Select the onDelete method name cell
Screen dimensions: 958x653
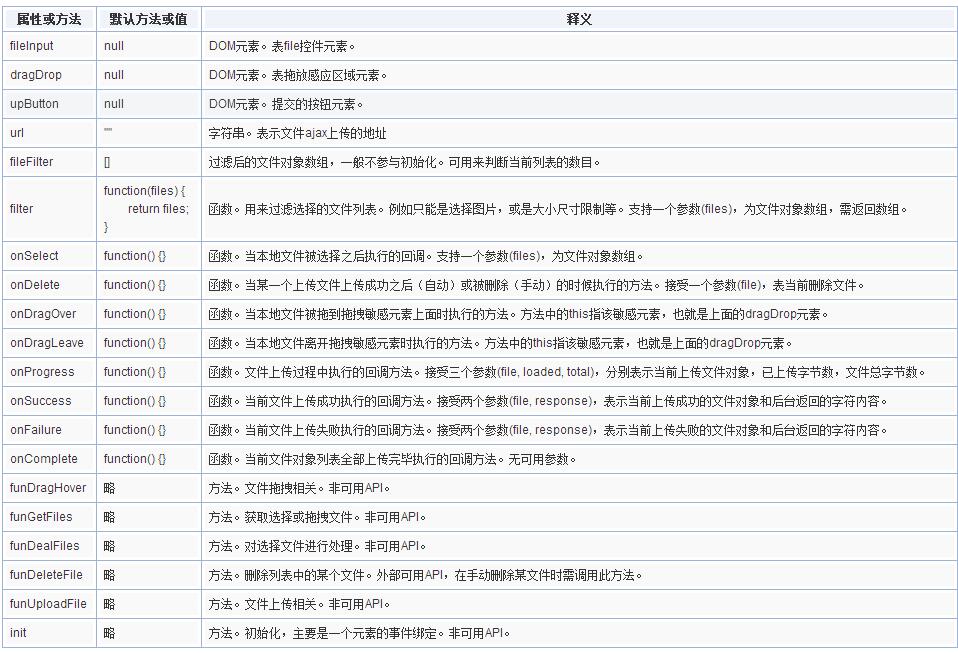click(x=35, y=285)
